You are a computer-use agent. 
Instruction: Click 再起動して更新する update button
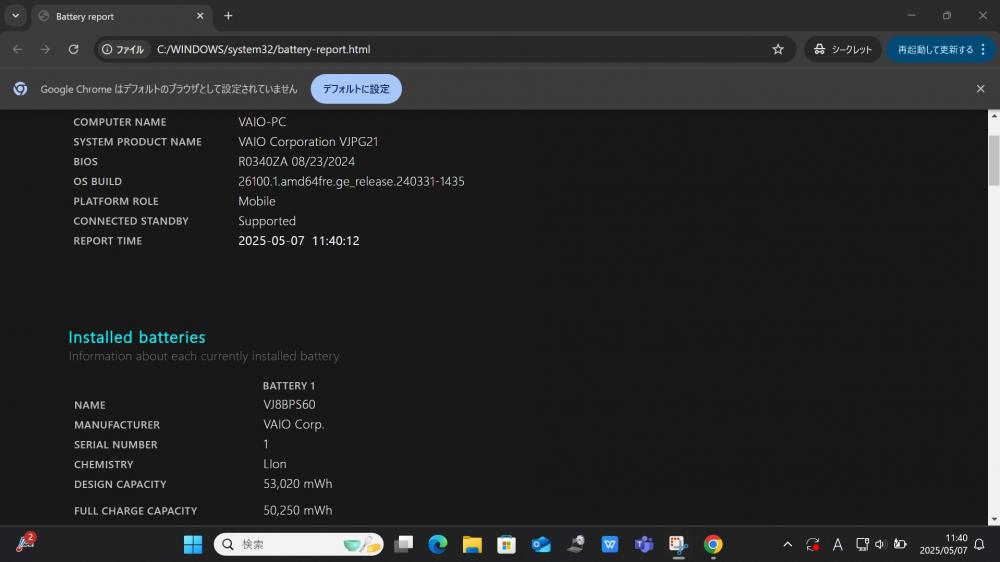[936, 49]
